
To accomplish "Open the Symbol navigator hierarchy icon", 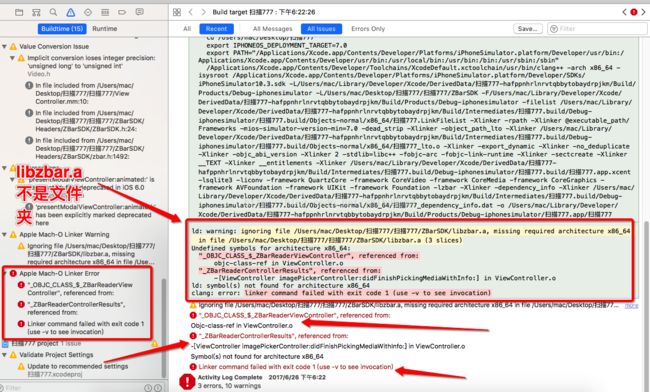I will tap(36, 12).
